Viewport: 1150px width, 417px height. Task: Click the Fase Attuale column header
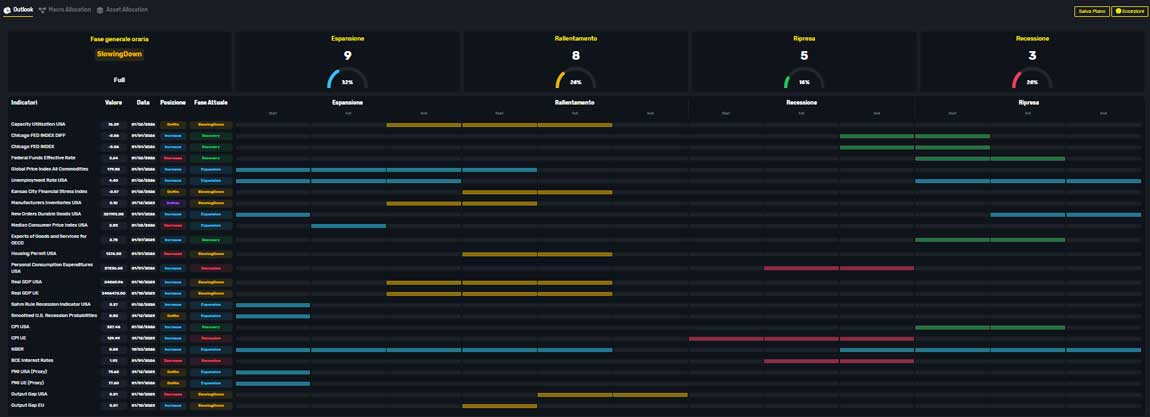point(210,103)
